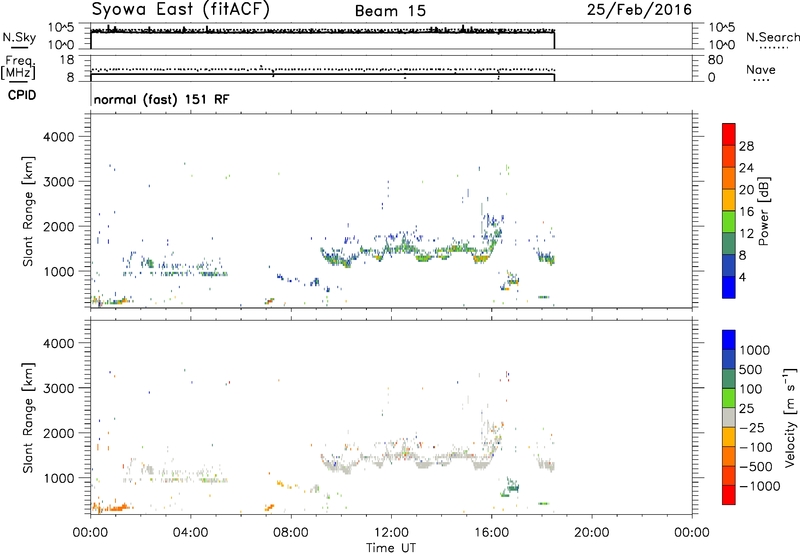Click the 'Beam 15' label
The height and width of the screenshot is (554, 800).
390,11
